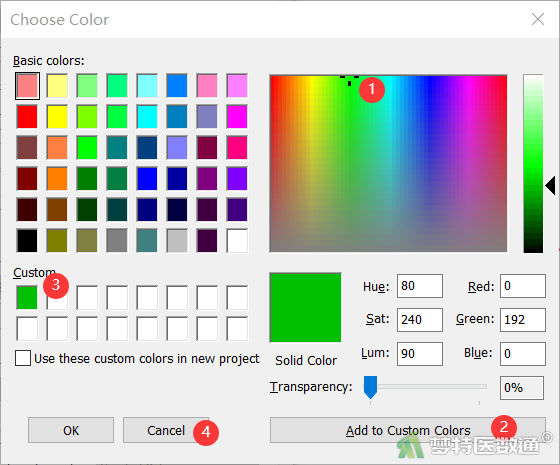The image size is (560, 465).
Task: Select the Lum input field
Action: click(x=420, y=354)
